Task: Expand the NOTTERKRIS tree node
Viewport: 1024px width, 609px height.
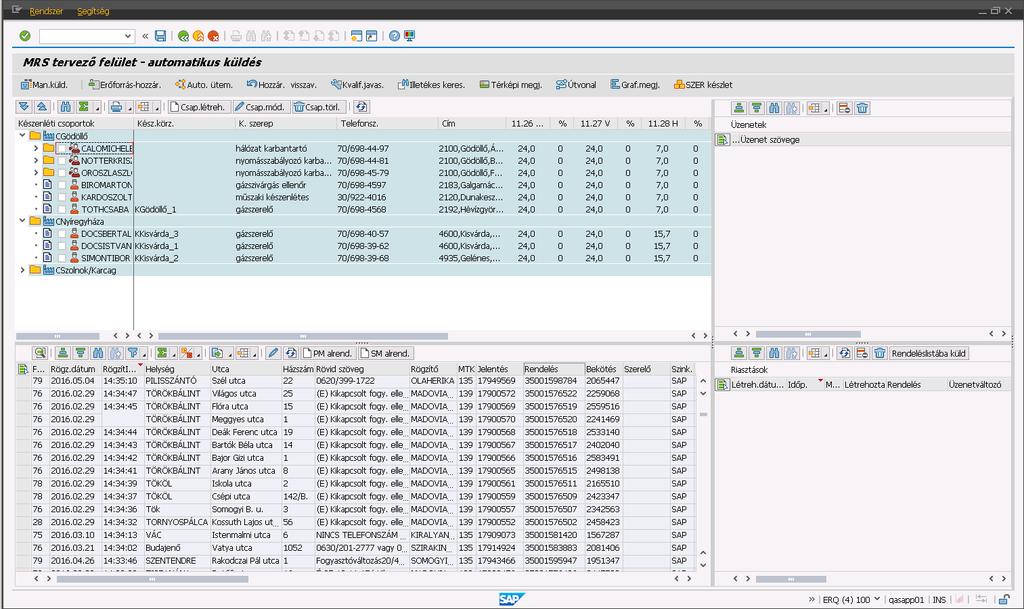Action: click(36, 161)
